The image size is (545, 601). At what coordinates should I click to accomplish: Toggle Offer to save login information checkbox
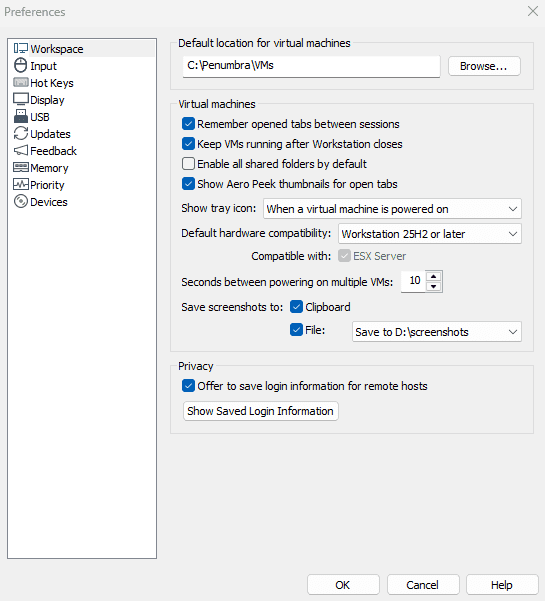click(x=188, y=386)
